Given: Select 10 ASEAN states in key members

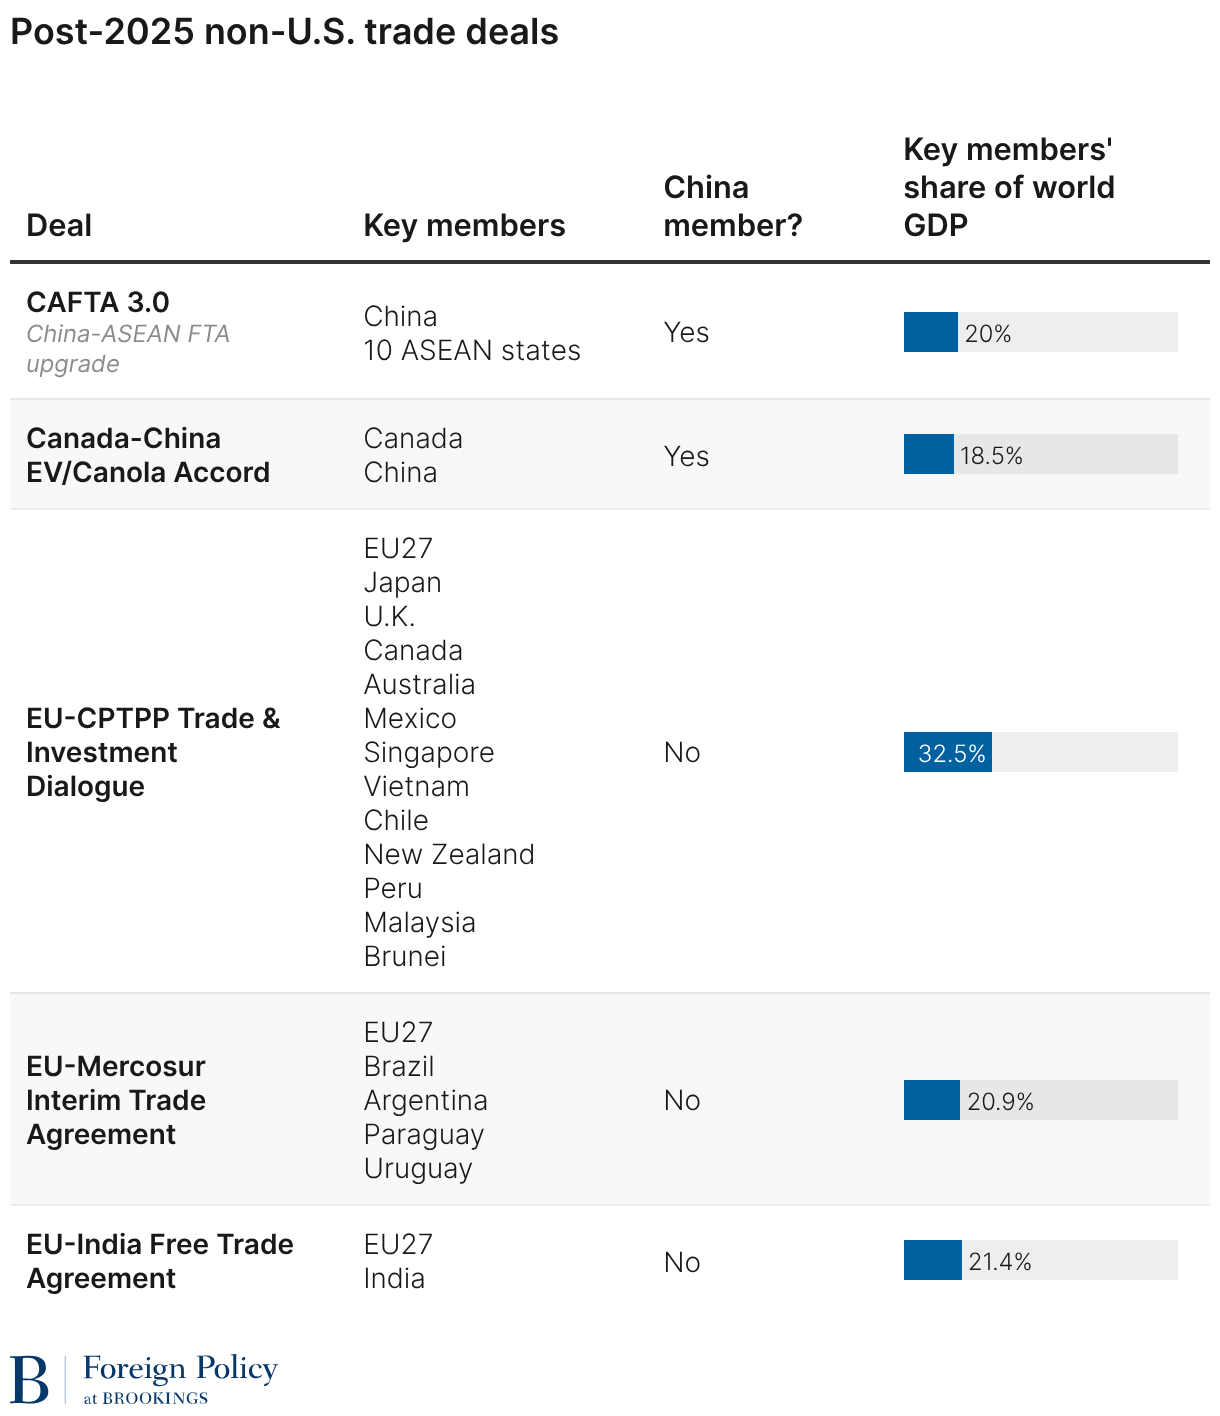Looking at the screenshot, I should tap(472, 350).
